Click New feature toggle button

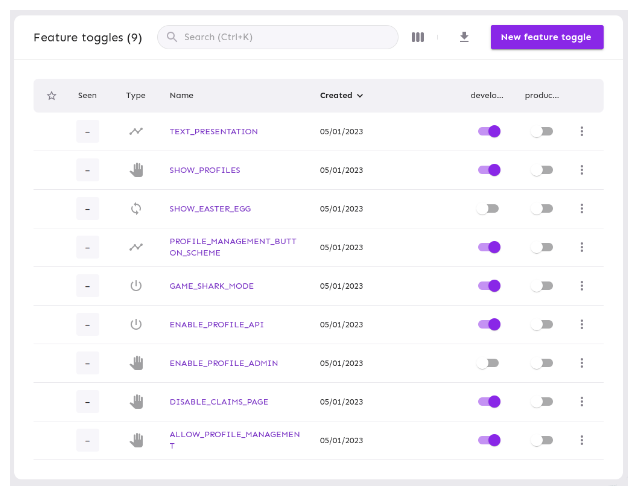[x=547, y=37]
